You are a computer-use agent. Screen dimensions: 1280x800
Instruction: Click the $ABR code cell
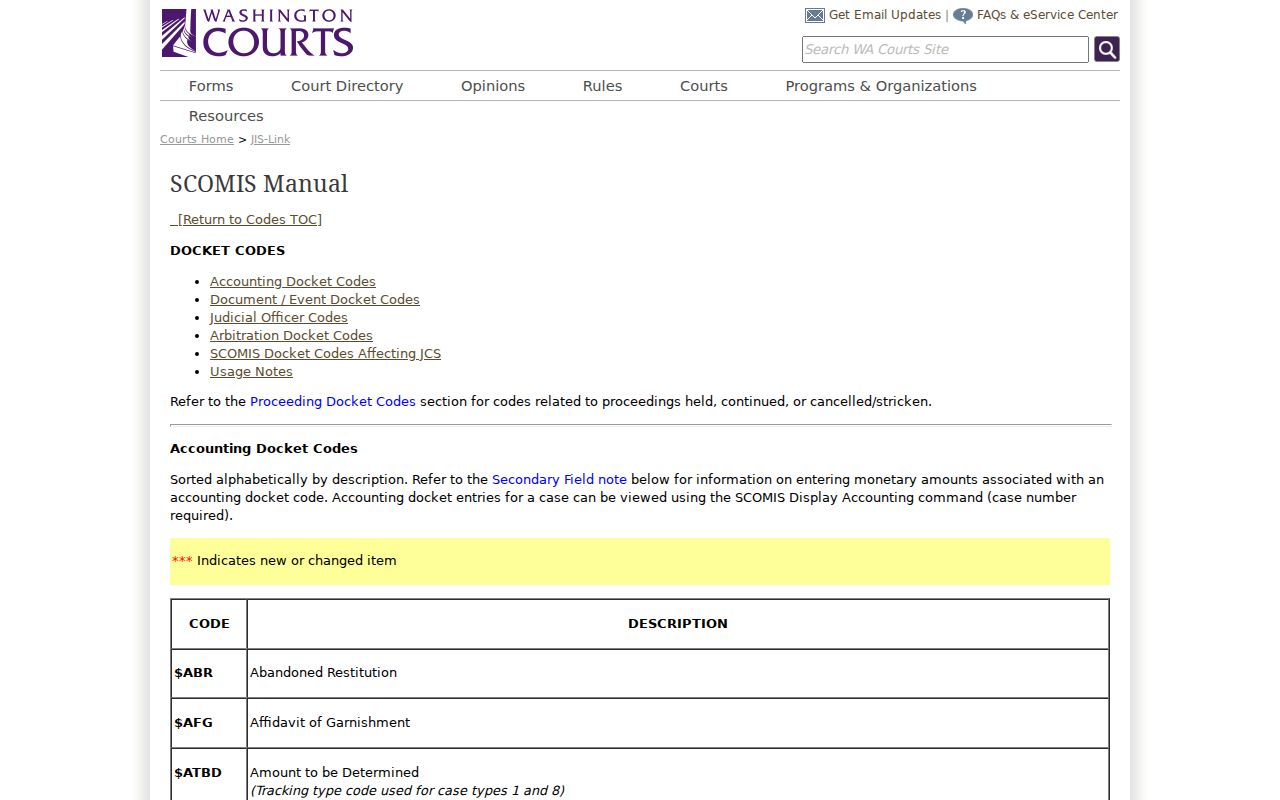tap(209, 673)
